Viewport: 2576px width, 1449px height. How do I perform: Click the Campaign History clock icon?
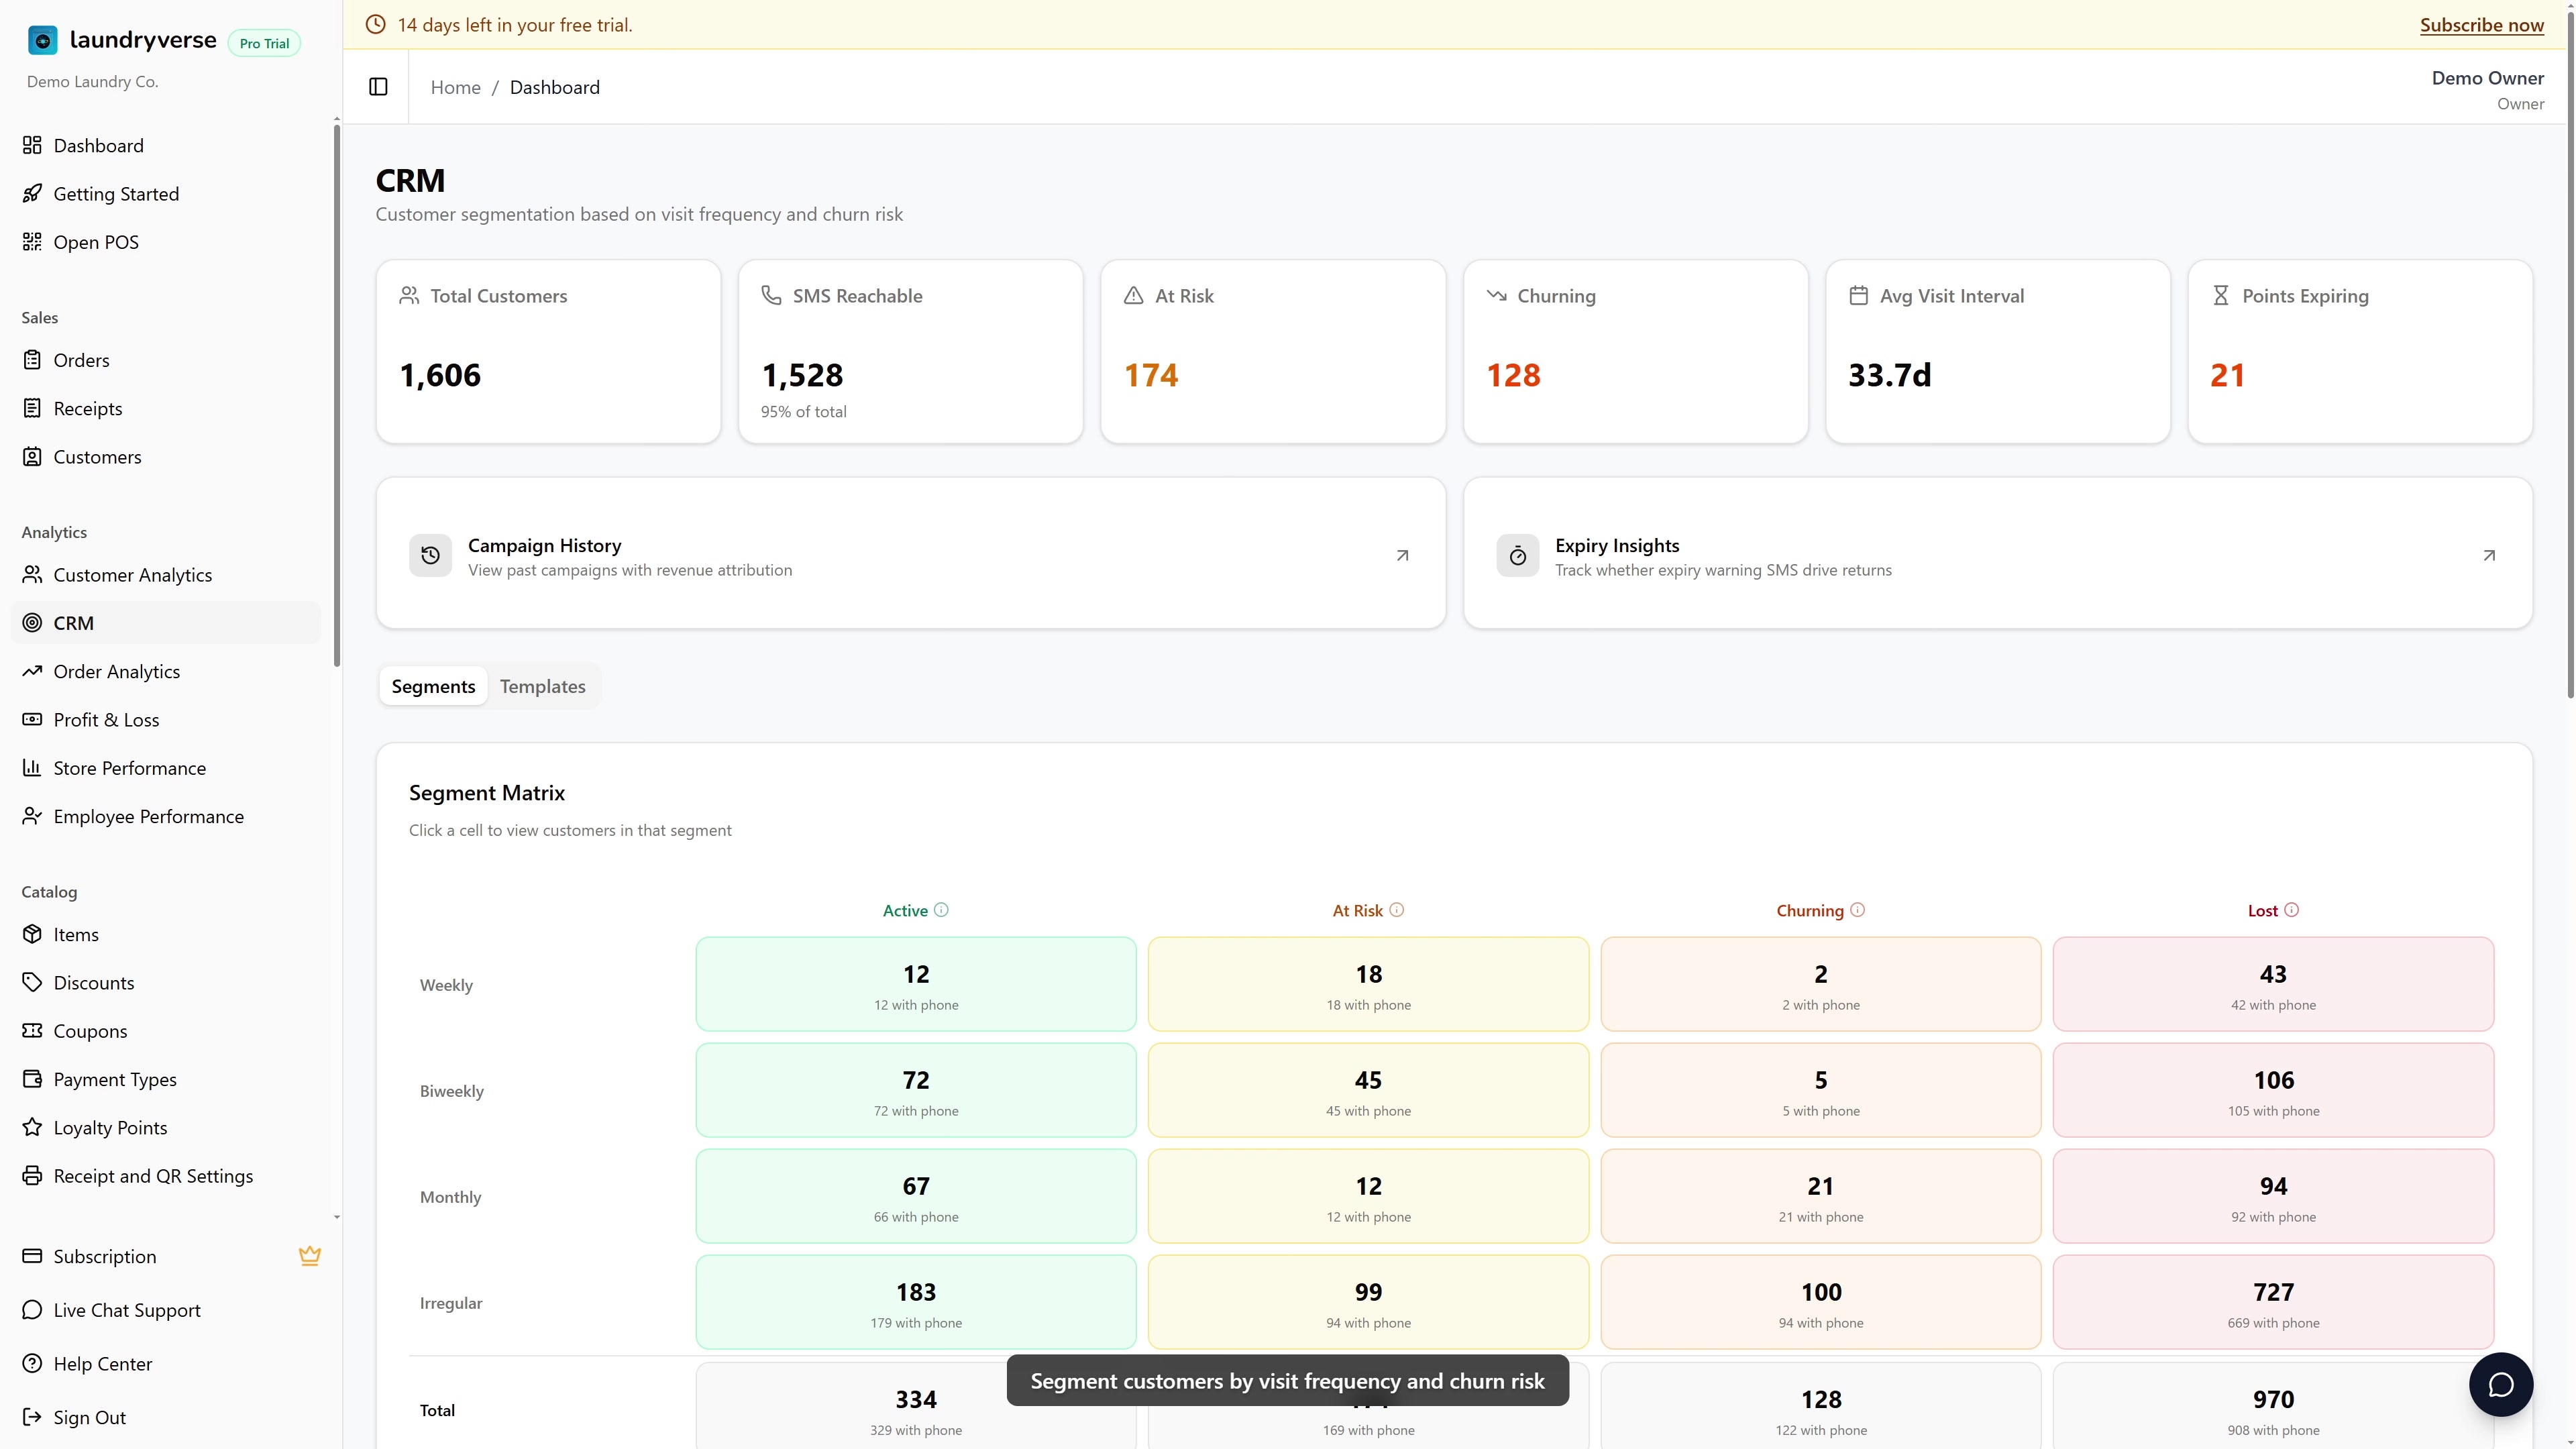(430, 556)
